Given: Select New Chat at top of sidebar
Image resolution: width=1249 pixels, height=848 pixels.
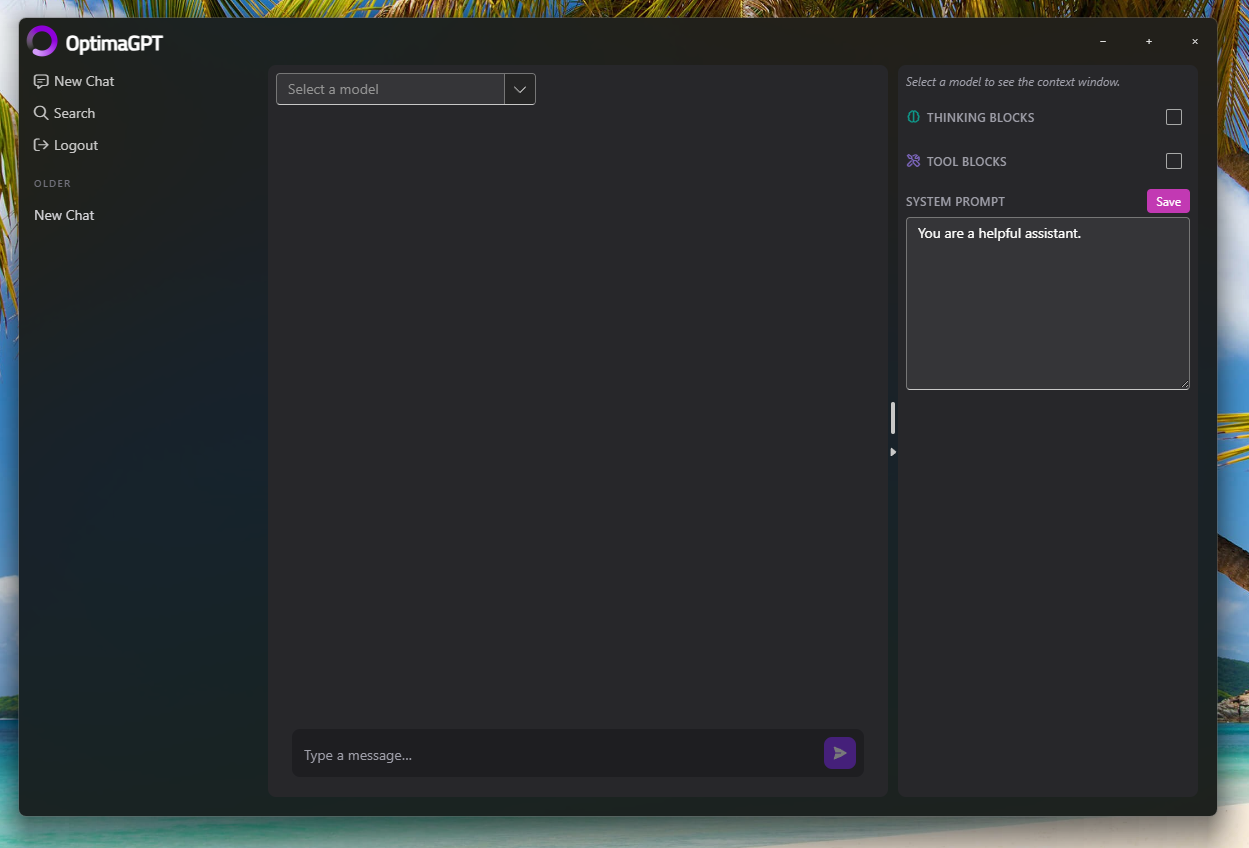Looking at the screenshot, I should (x=83, y=80).
